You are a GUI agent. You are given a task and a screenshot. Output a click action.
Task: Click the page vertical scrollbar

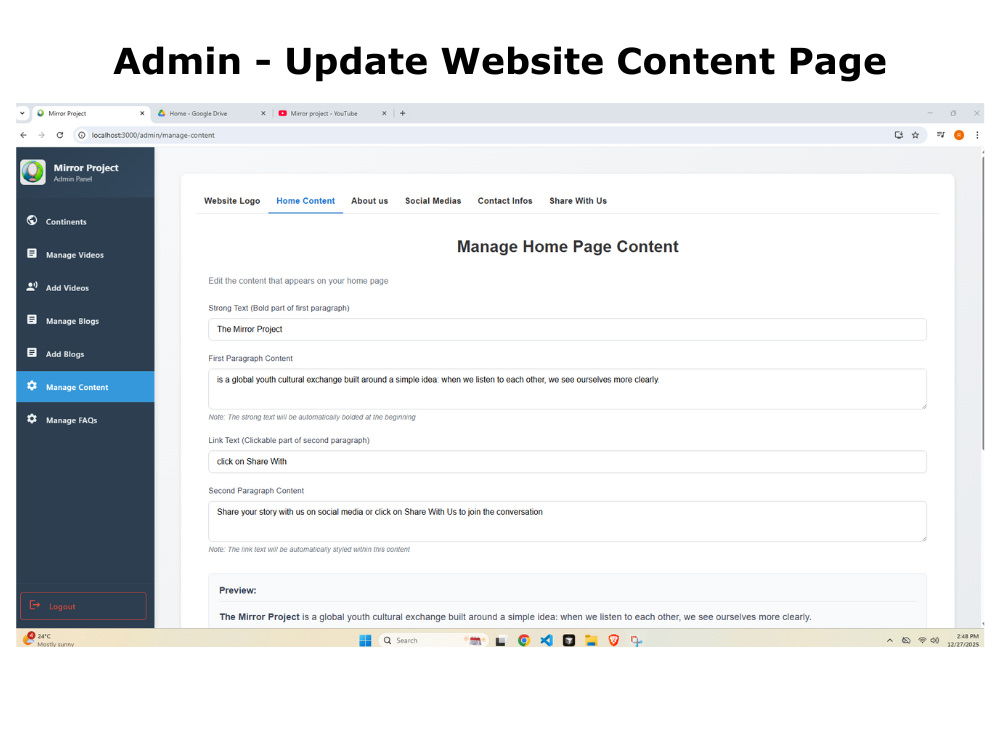point(982,302)
